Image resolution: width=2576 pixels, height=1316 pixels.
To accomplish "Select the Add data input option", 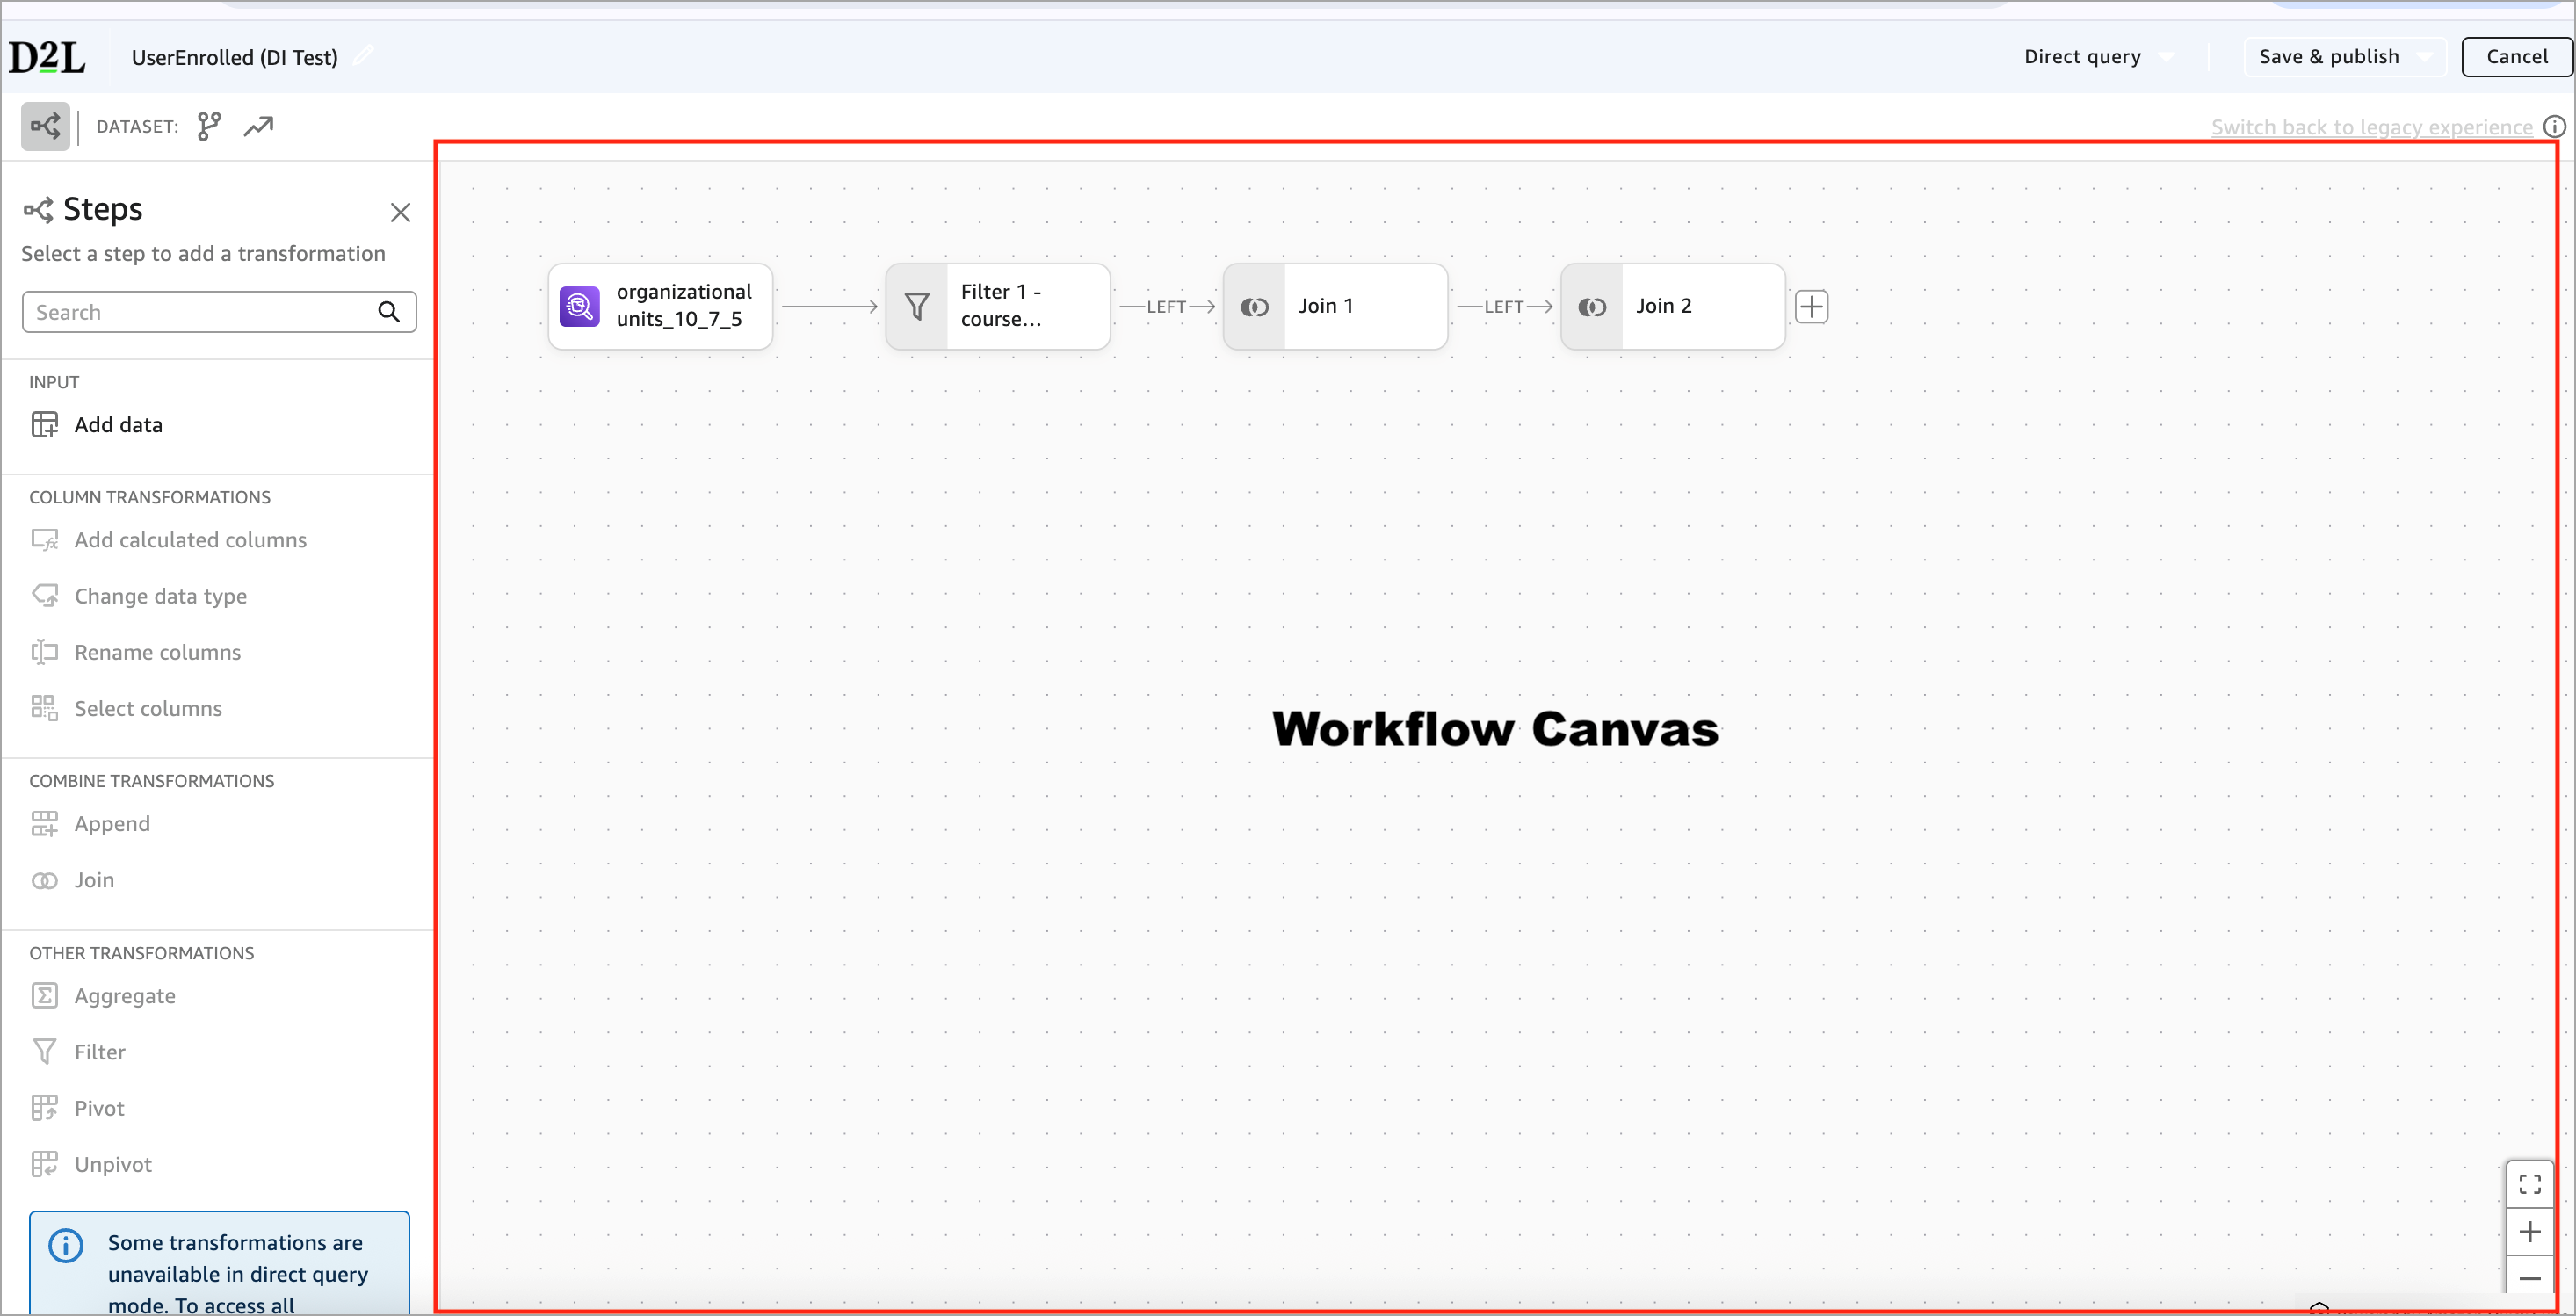I will coord(118,424).
